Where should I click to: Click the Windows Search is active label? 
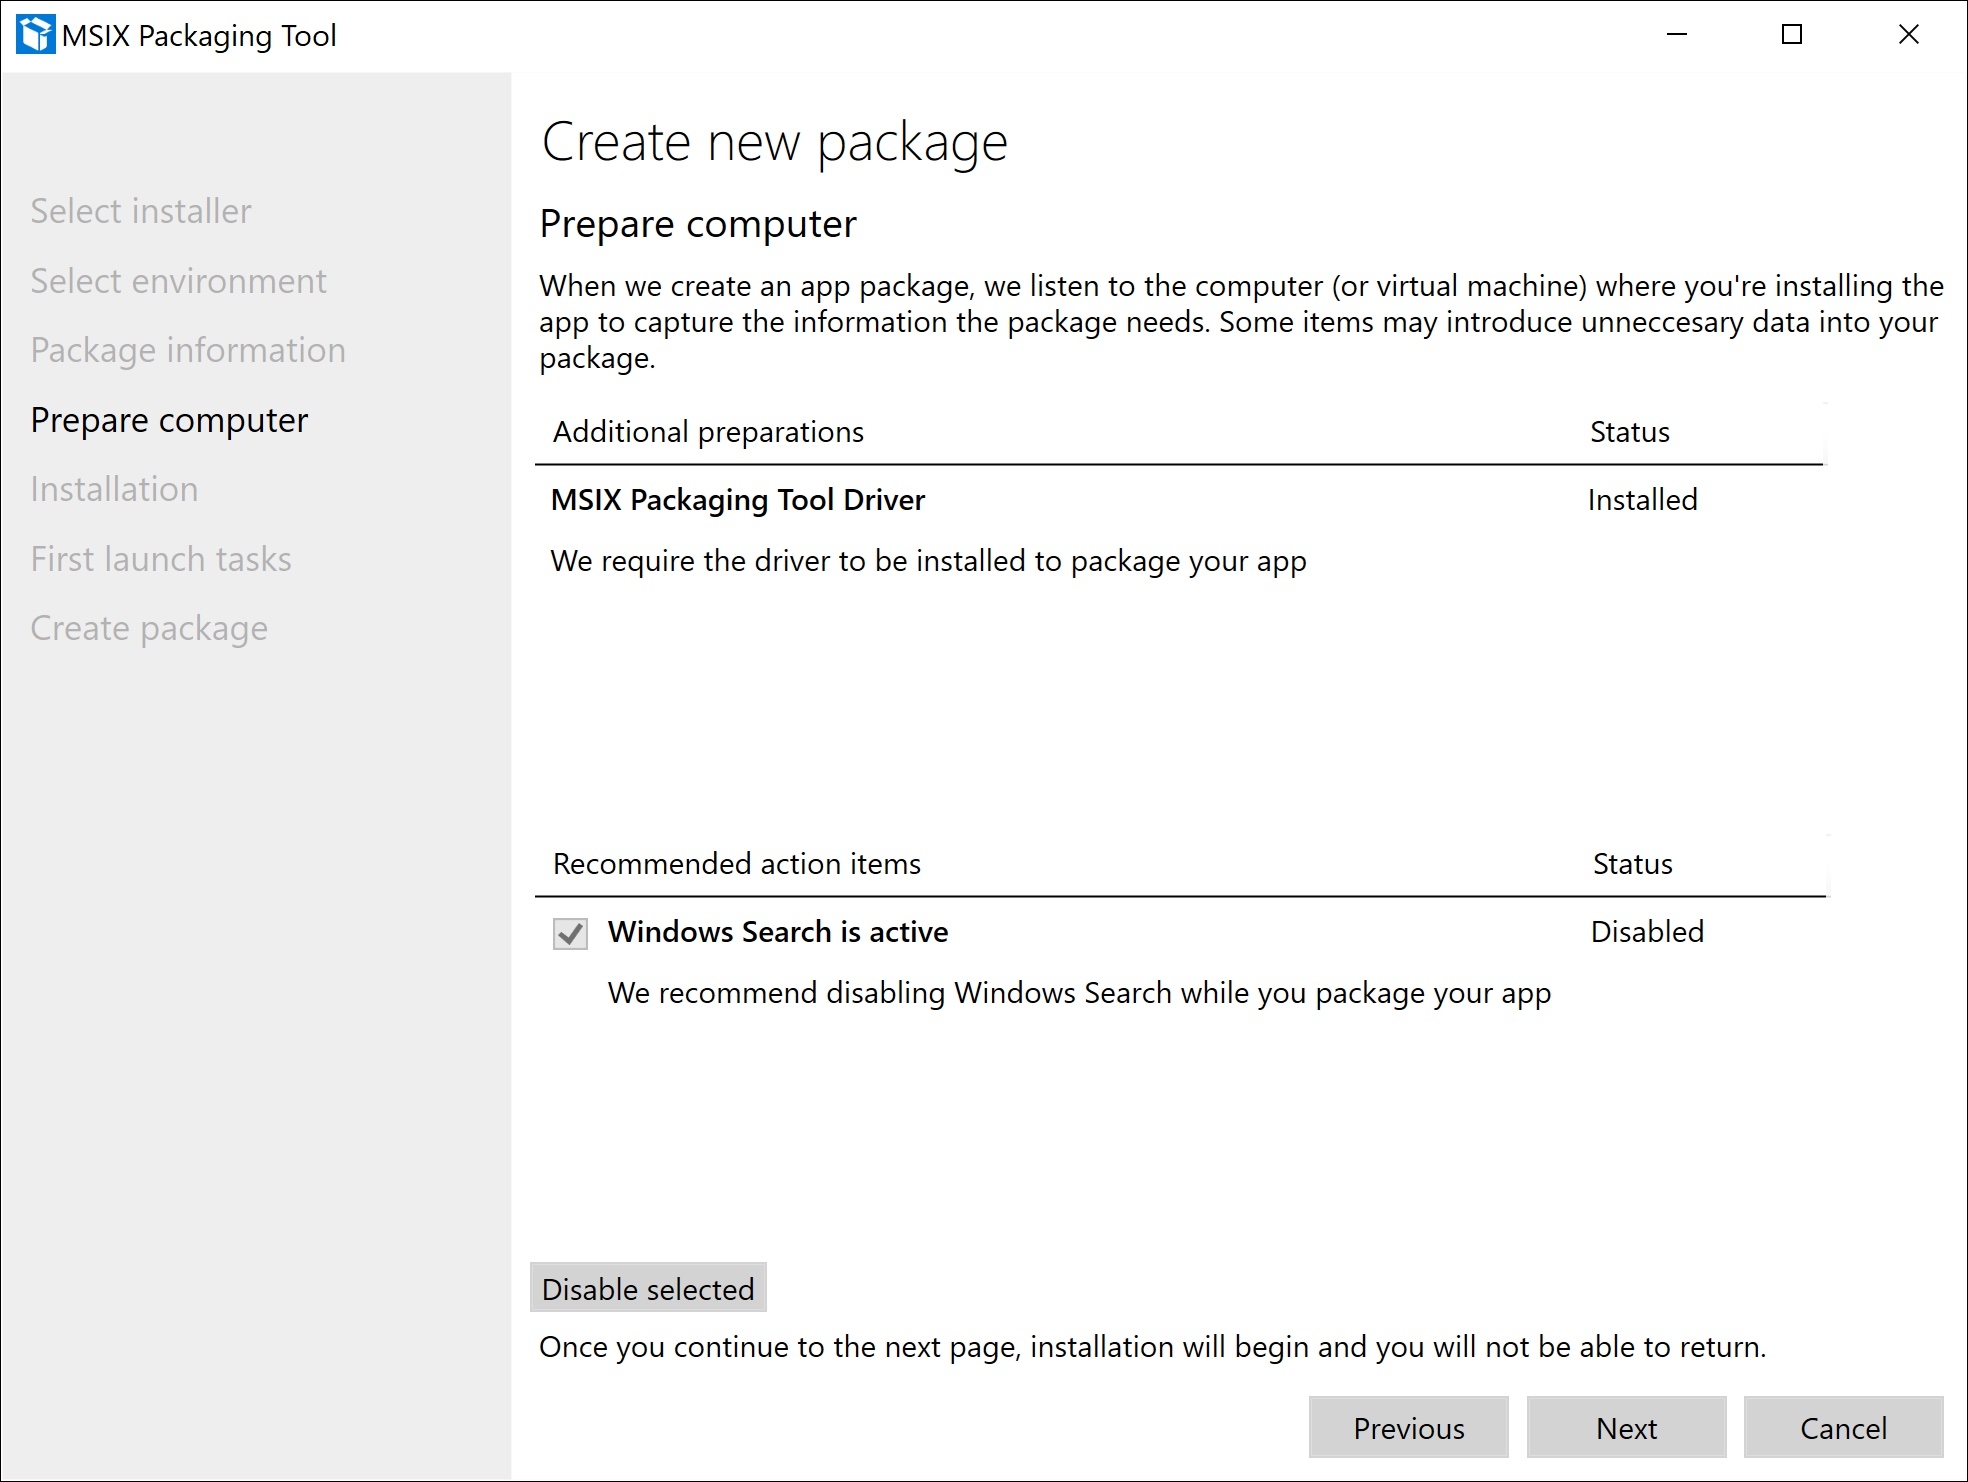[778, 932]
